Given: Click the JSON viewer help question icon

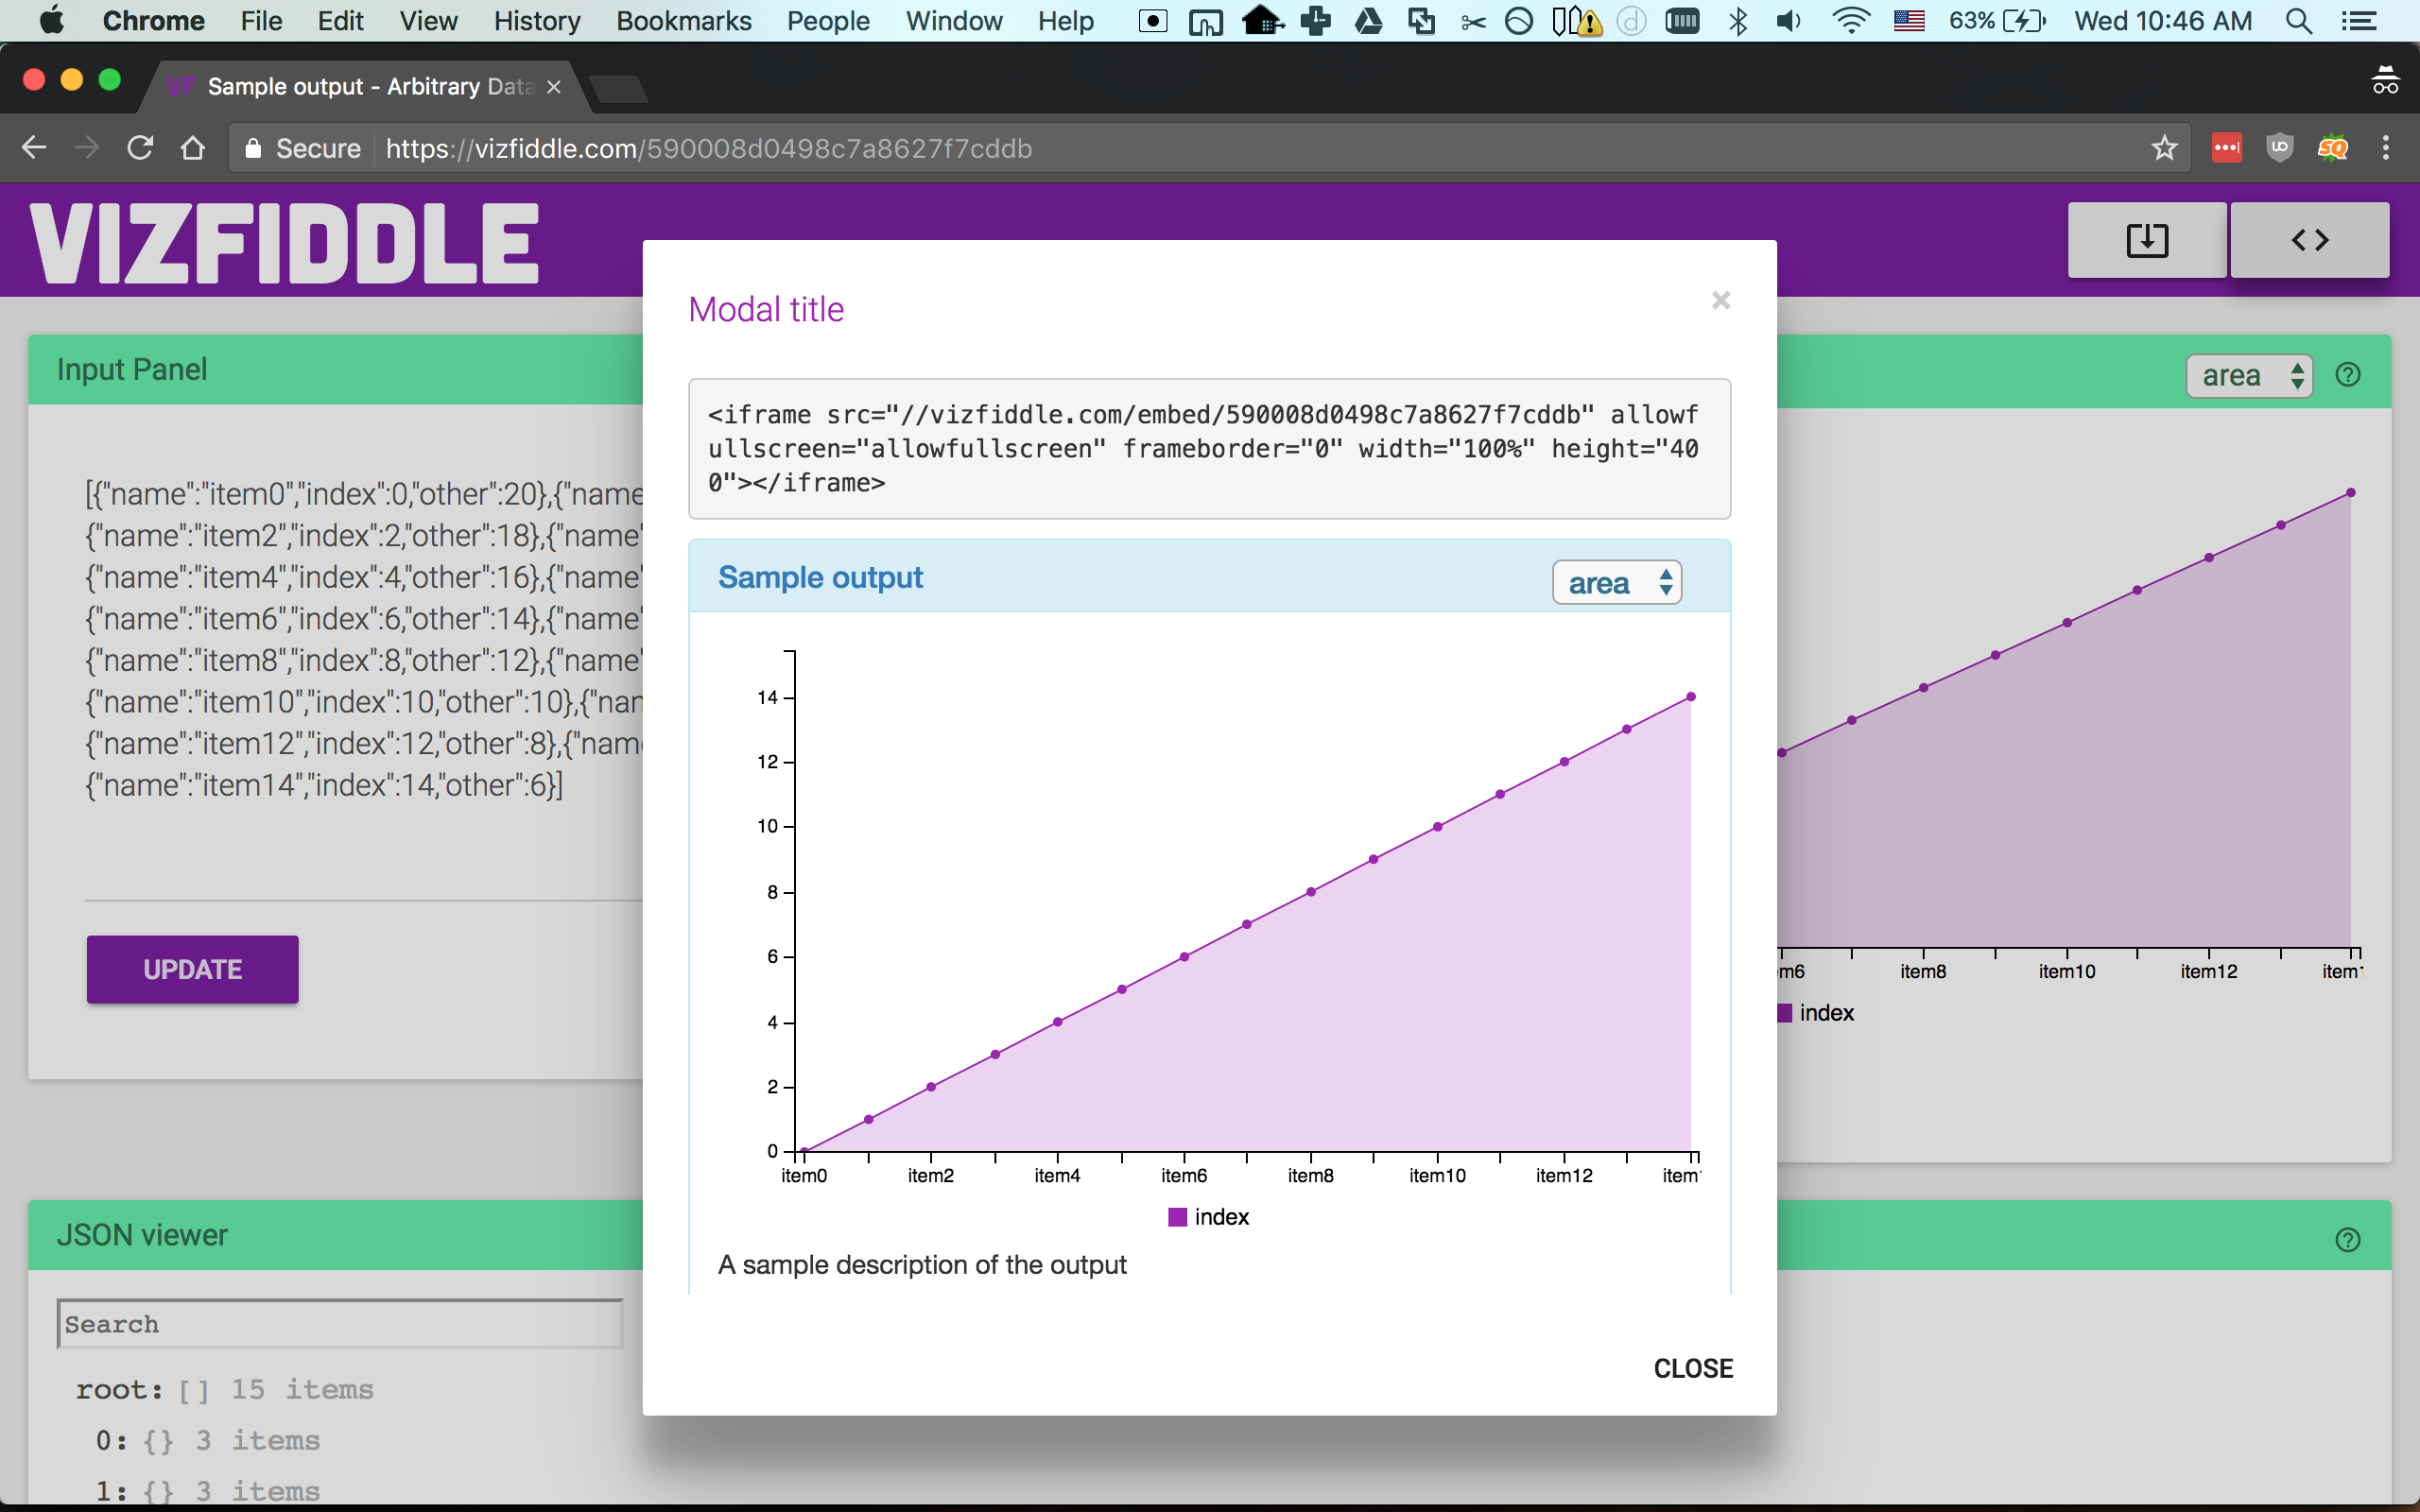Looking at the screenshot, I should tap(2347, 1240).
